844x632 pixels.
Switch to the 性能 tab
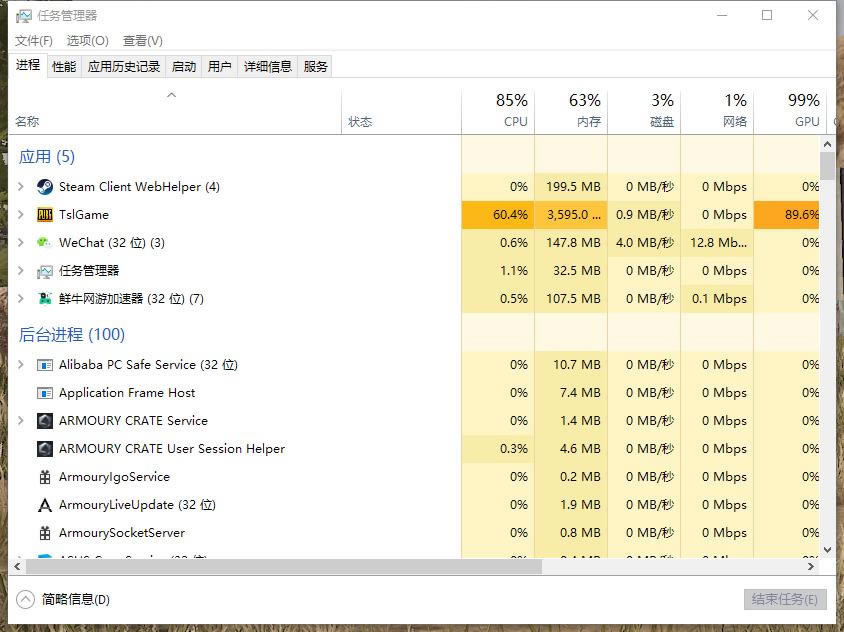(64, 67)
